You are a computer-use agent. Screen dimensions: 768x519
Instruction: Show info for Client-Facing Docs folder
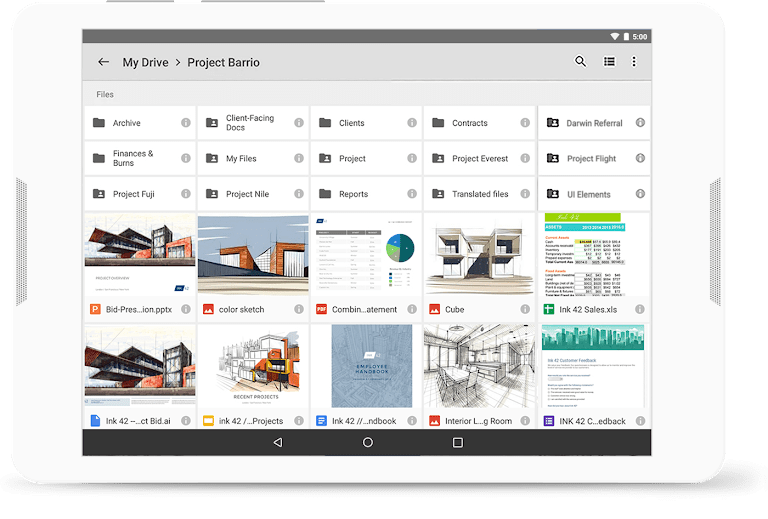(x=299, y=122)
